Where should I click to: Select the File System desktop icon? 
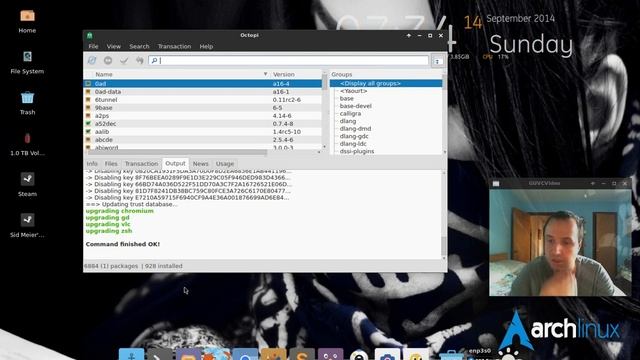(x=27, y=62)
